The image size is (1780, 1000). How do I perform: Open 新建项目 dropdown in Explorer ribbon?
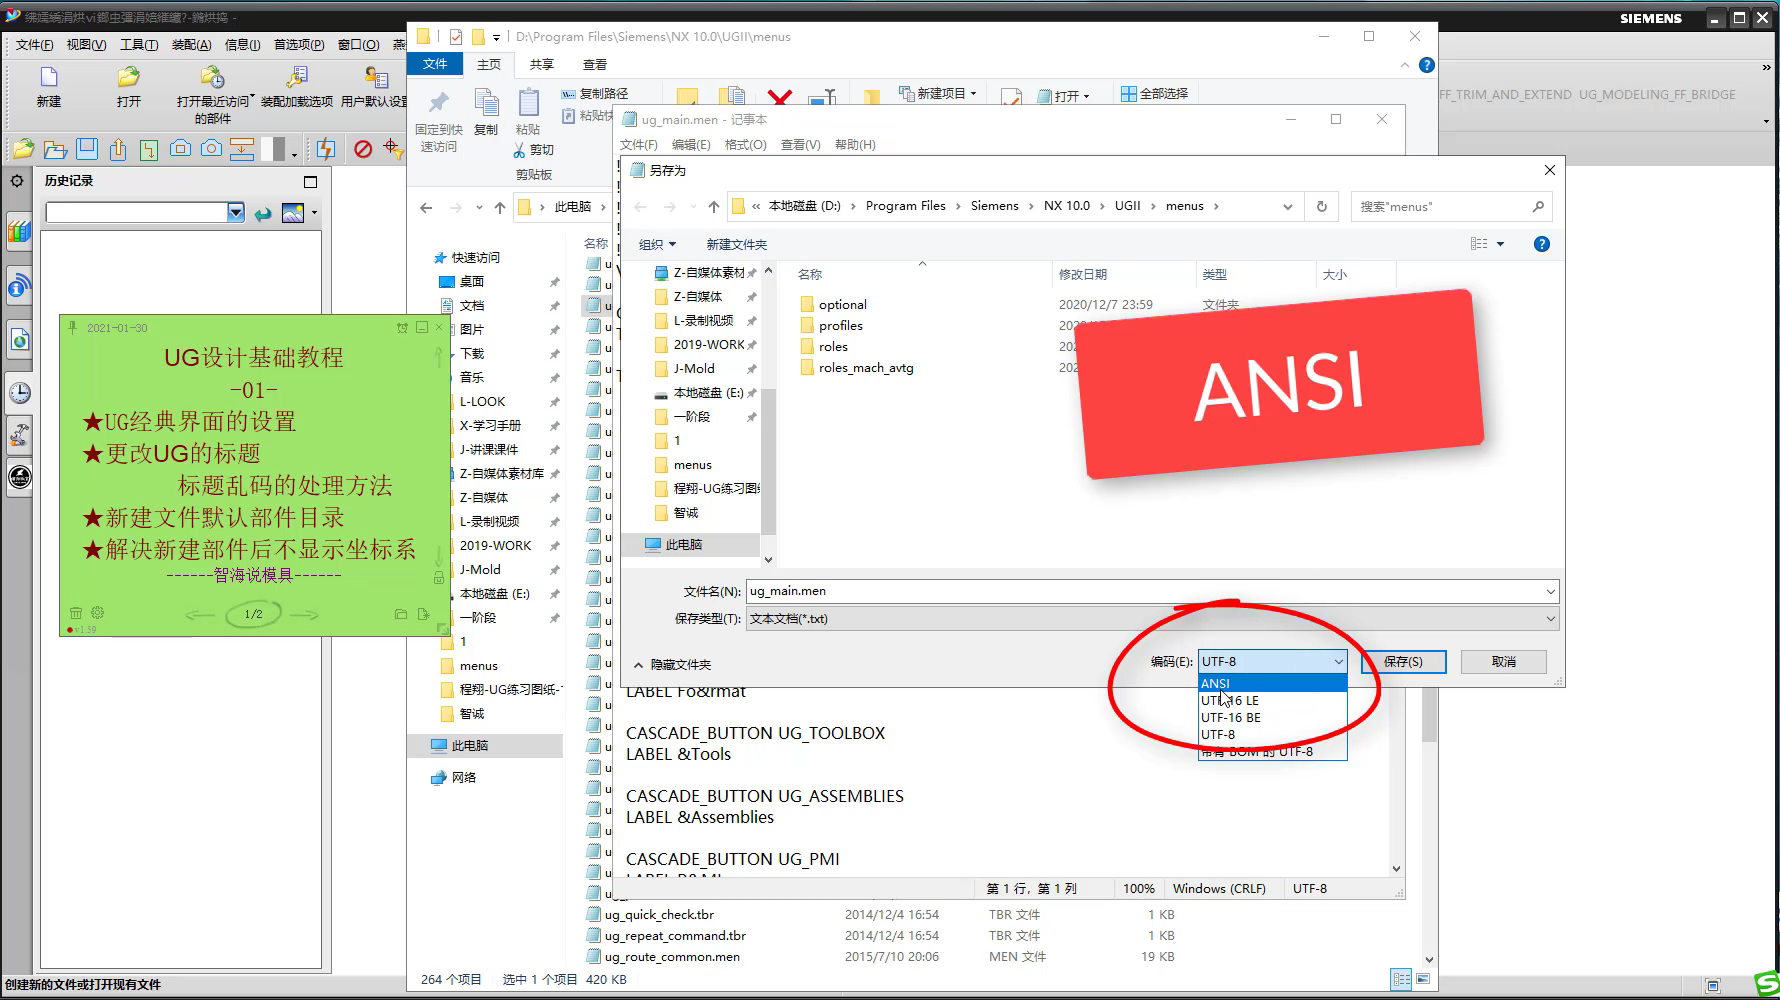click(940, 93)
